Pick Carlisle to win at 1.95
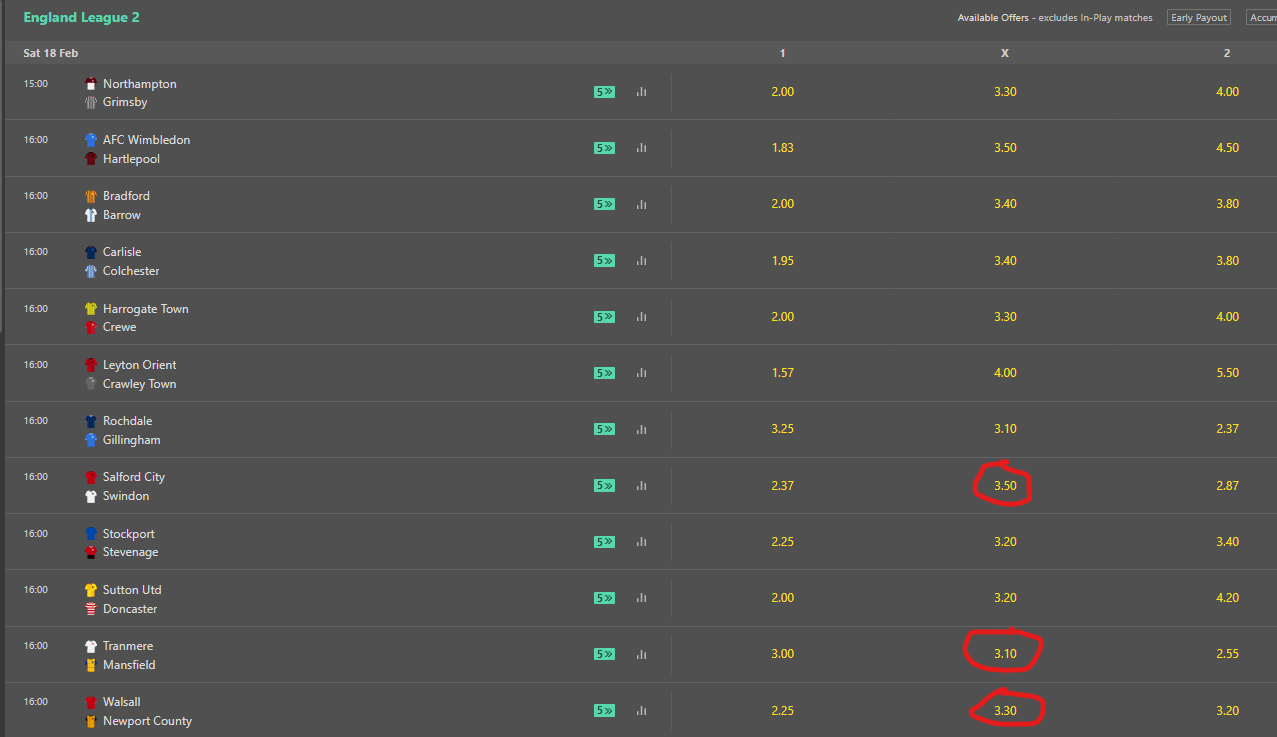 (782, 260)
